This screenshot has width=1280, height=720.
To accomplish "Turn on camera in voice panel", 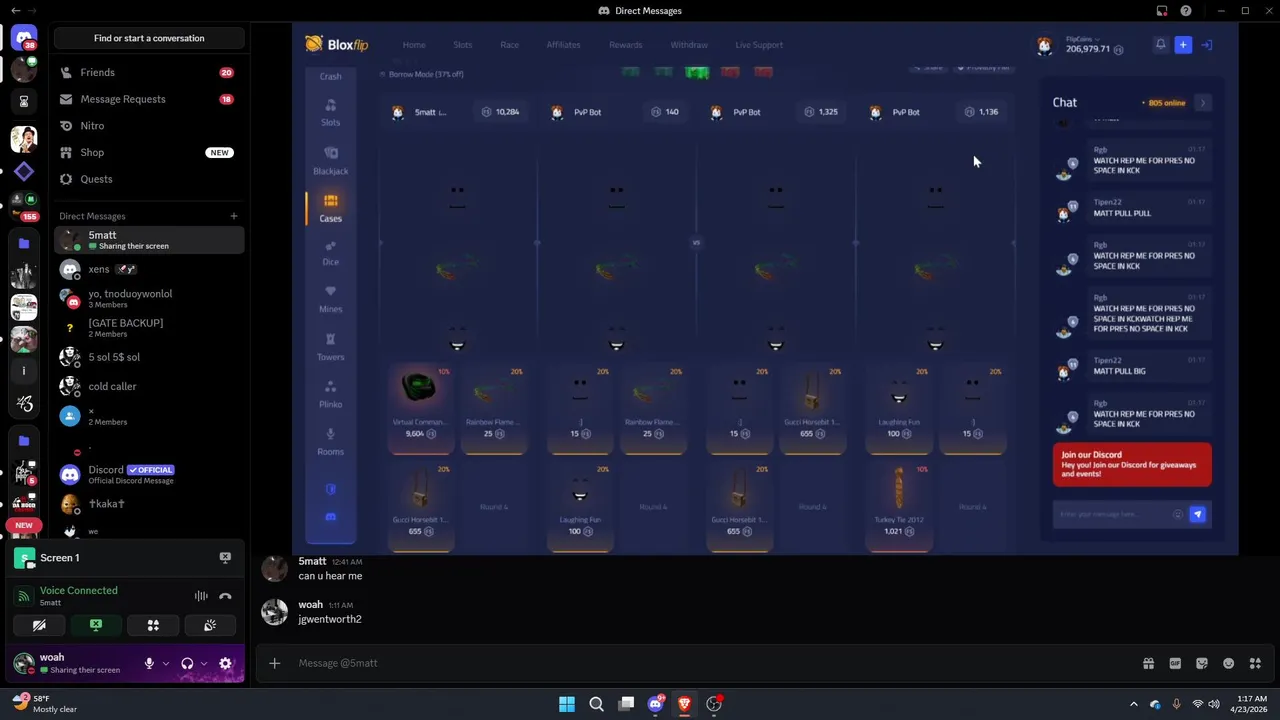I will (x=39, y=625).
